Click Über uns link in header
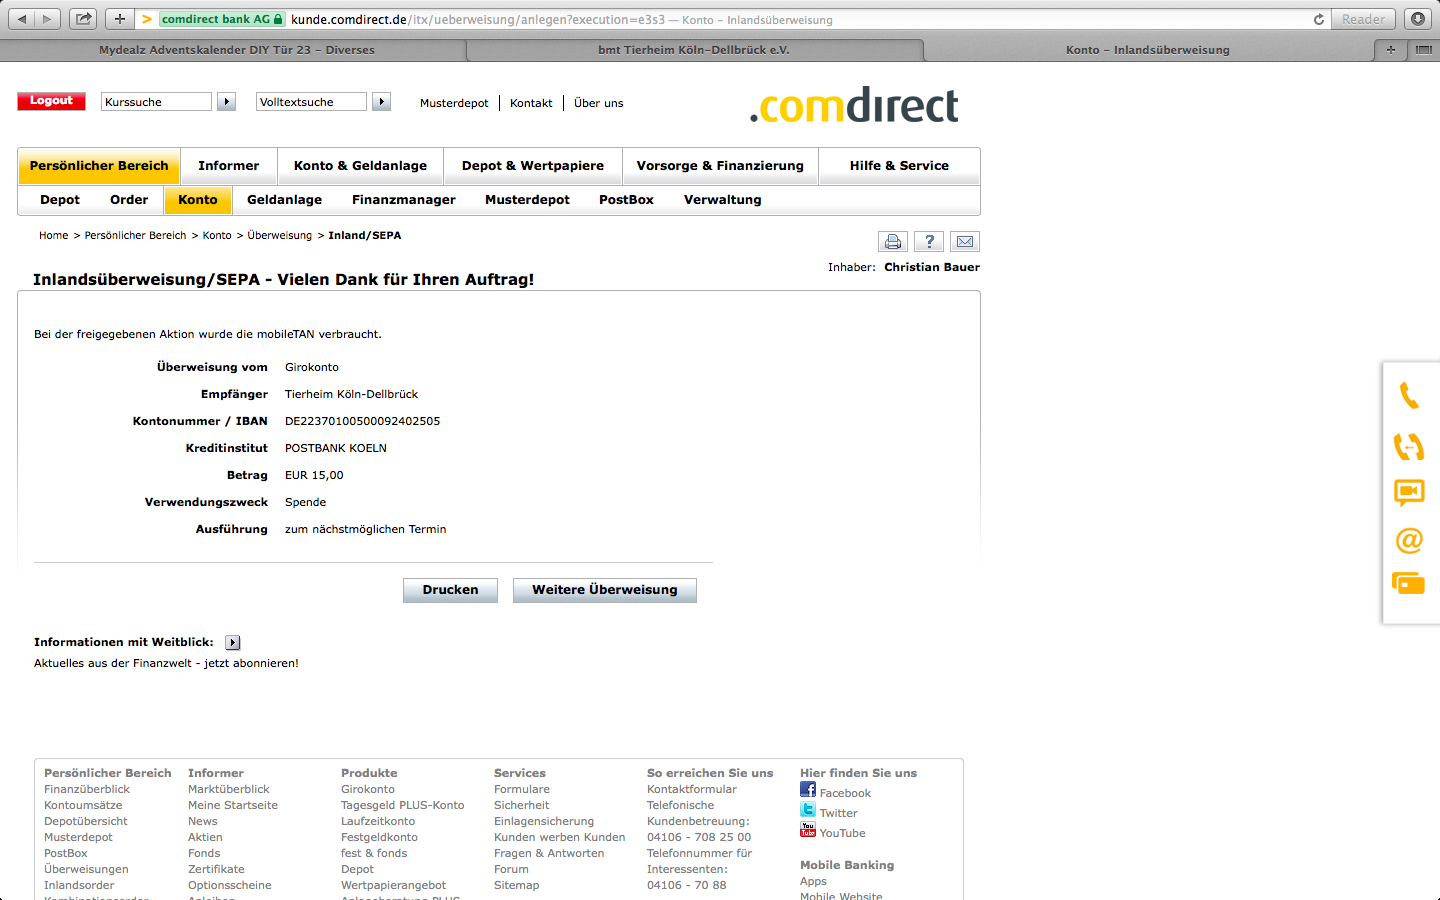This screenshot has width=1440, height=900. click(599, 103)
